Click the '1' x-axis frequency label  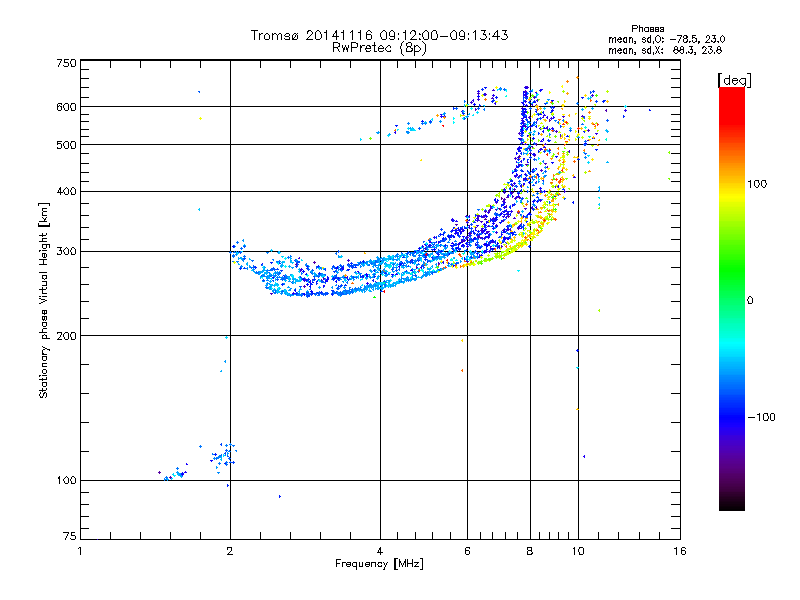(80, 551)
